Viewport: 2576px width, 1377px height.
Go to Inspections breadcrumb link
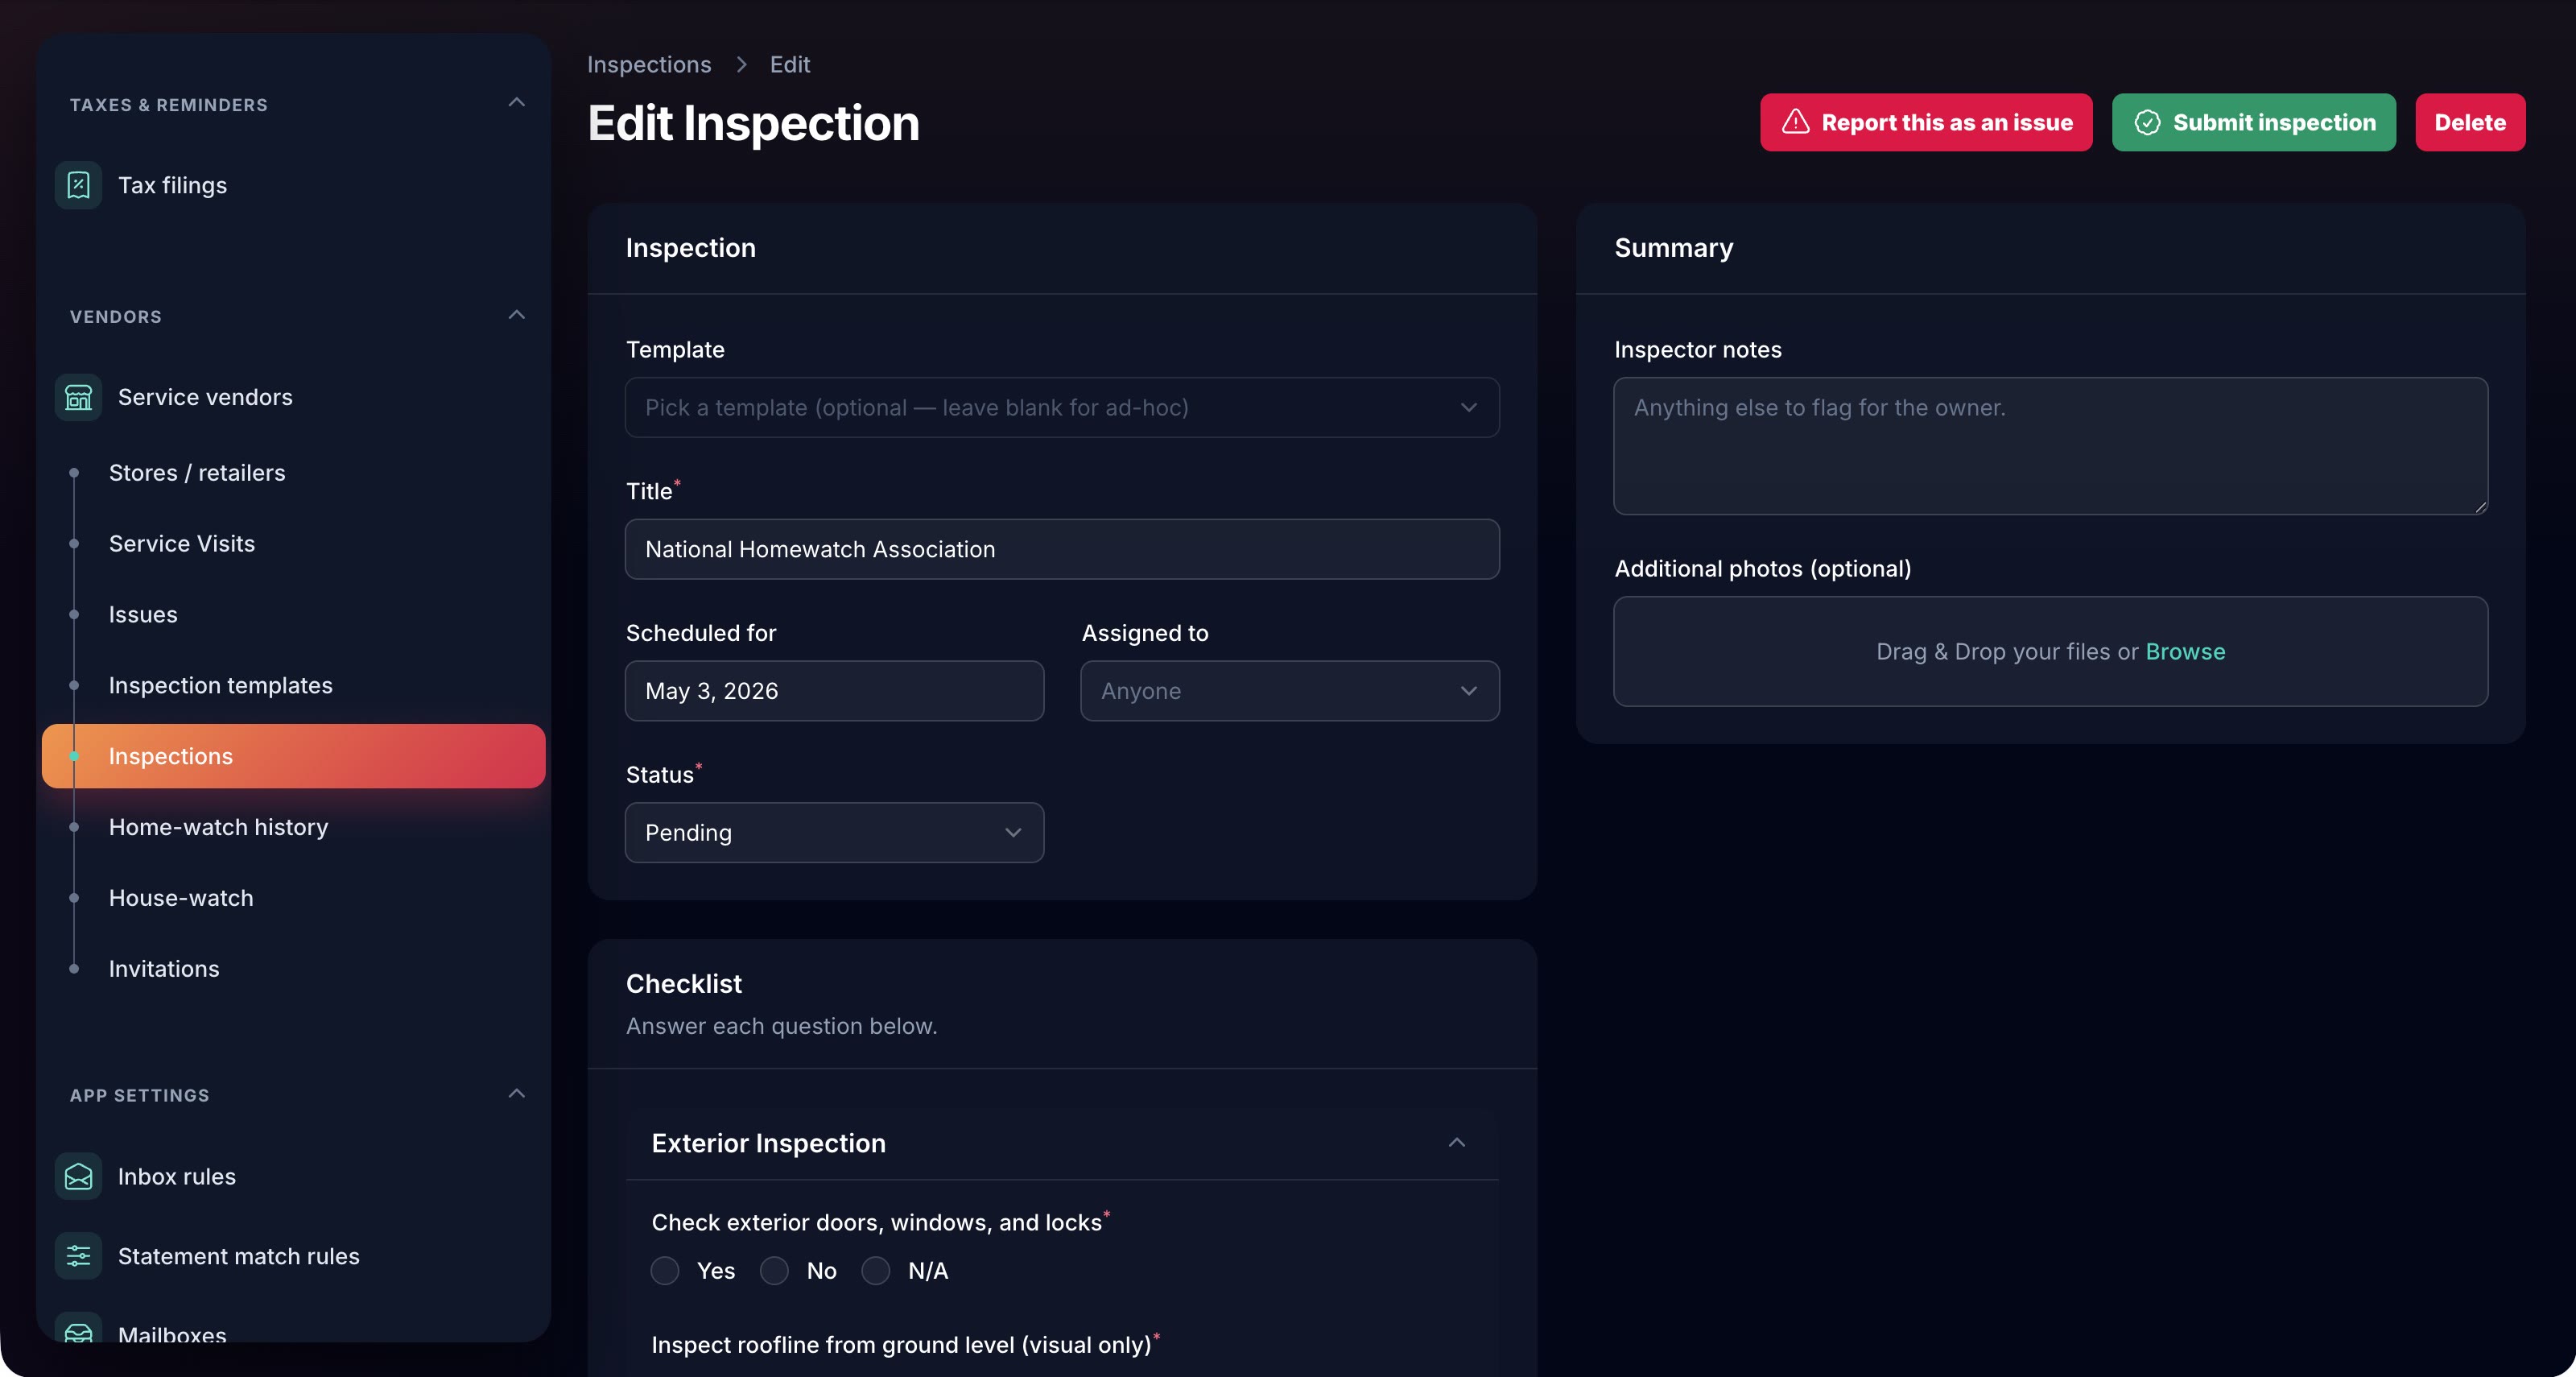(x=649, y=64)
